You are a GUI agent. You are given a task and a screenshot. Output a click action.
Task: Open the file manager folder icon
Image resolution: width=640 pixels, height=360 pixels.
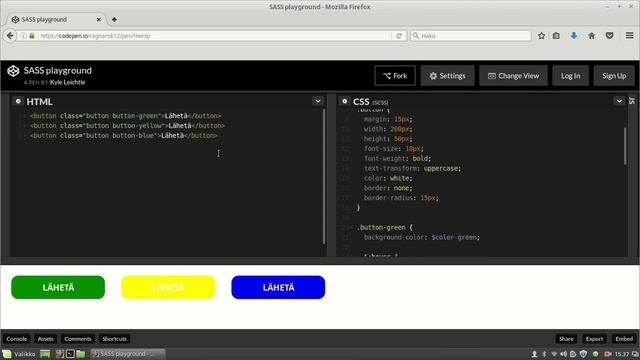click(81, 354)
